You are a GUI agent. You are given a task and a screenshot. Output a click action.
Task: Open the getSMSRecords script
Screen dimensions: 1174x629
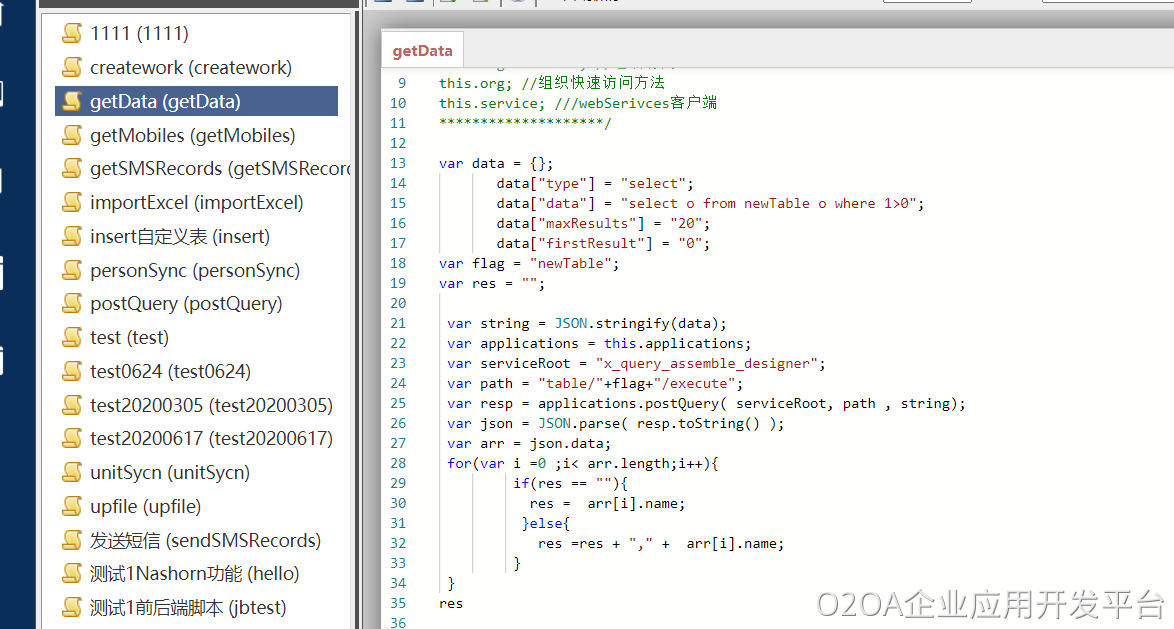[x=220, y=169]
